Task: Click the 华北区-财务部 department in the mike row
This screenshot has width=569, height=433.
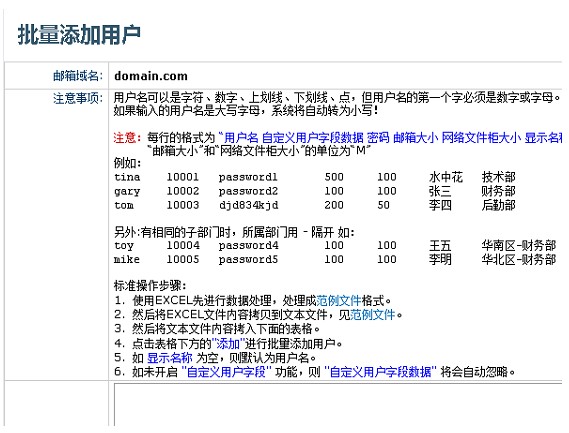Action: [x=519, y=260]
